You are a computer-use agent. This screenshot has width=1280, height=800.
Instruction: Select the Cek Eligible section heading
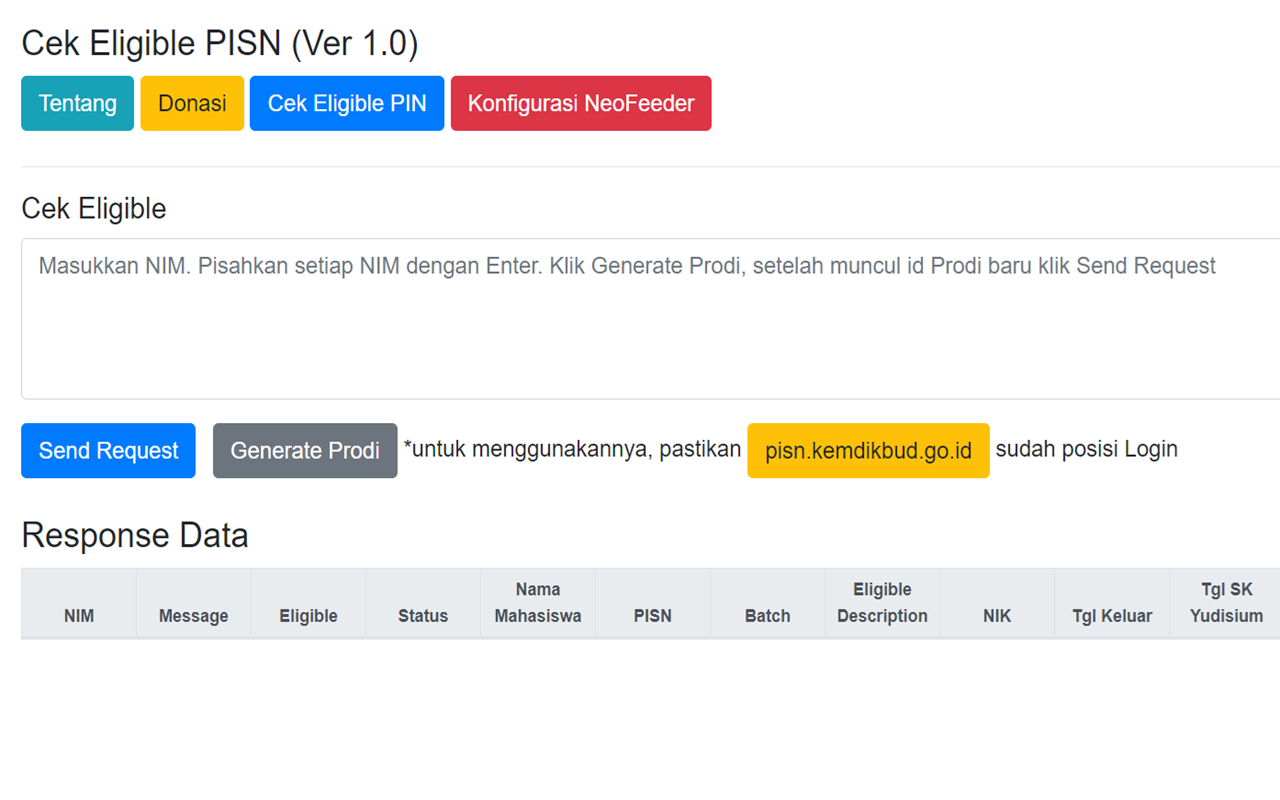93,208
